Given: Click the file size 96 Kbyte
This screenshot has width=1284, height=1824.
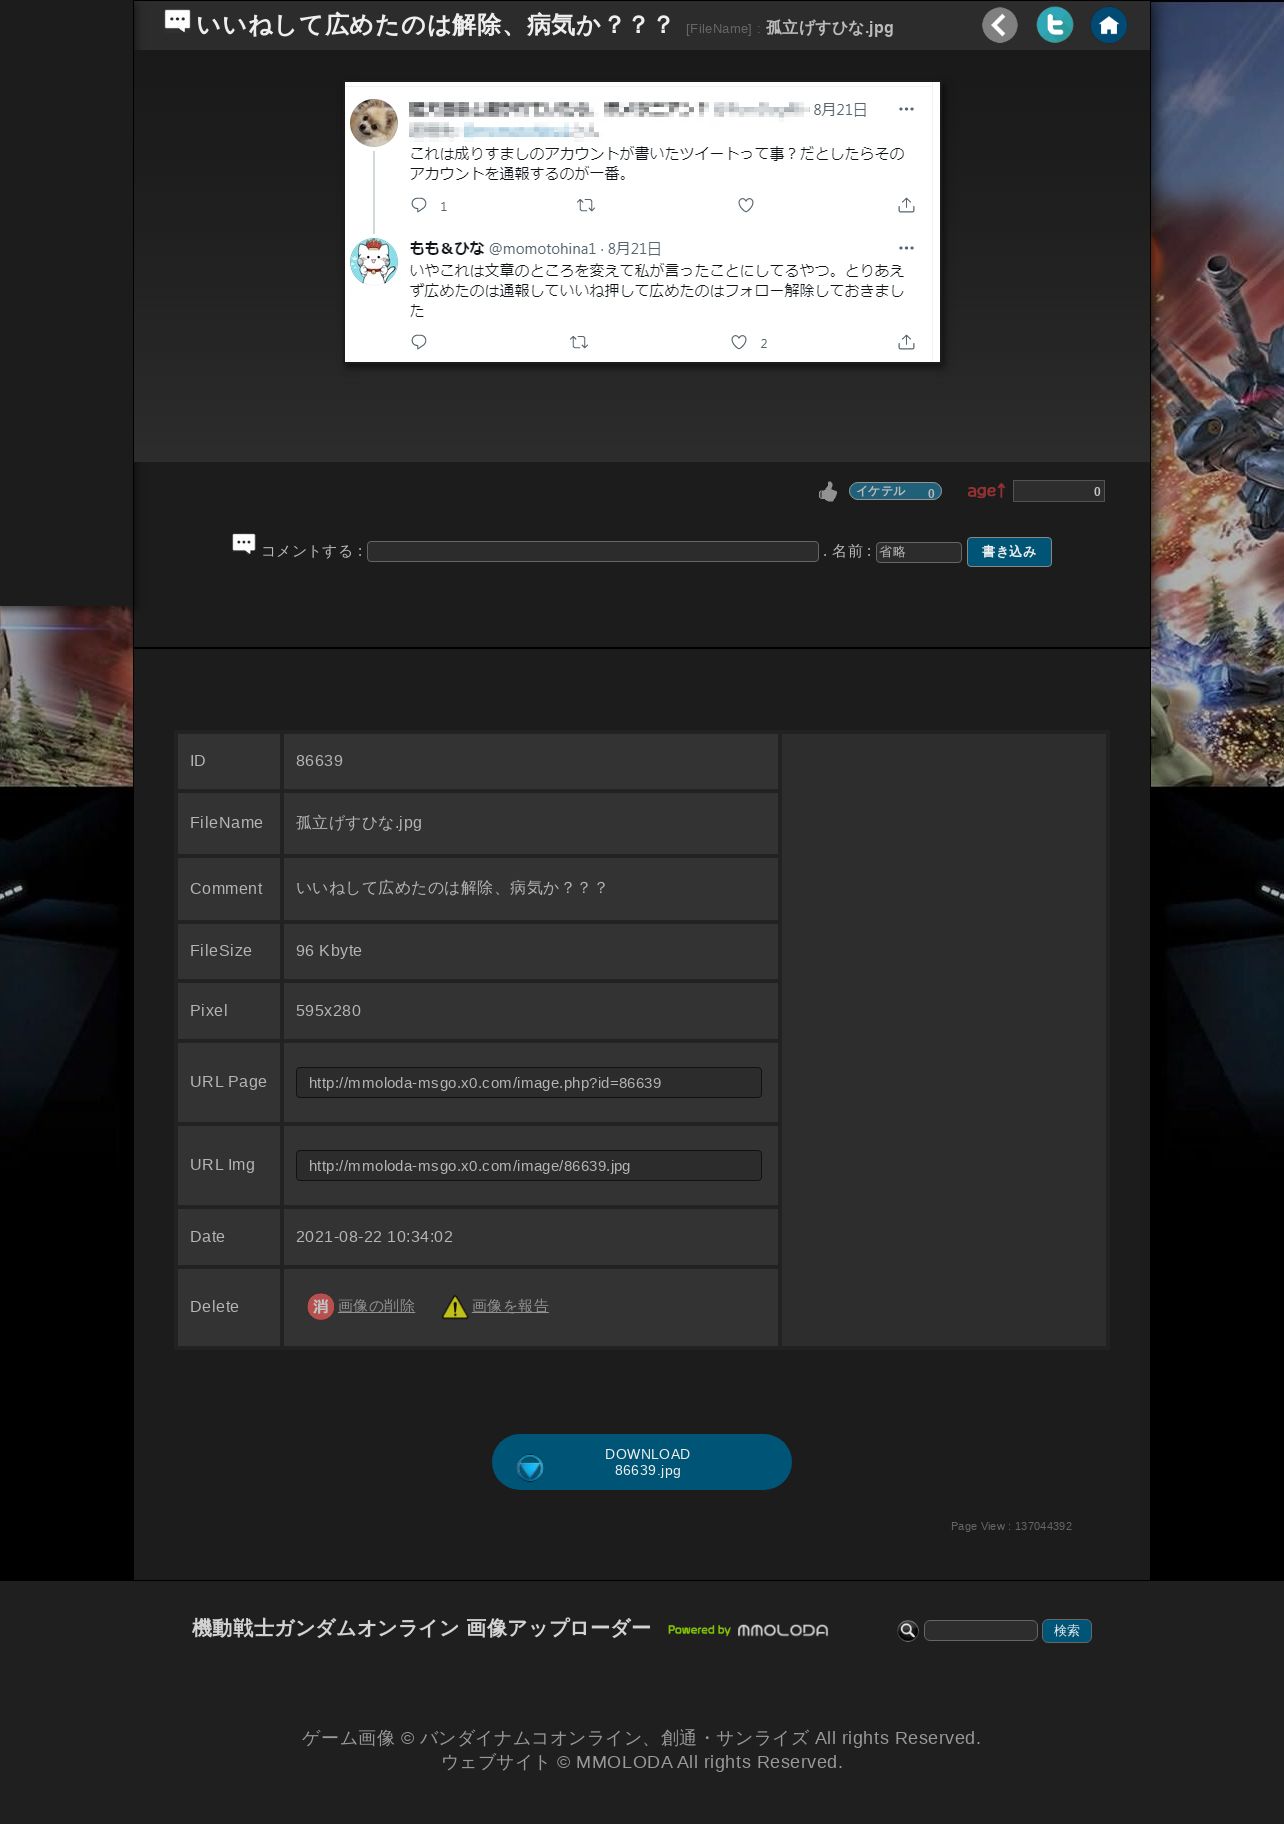Looking at the screenshot, I should pos(329,951).
